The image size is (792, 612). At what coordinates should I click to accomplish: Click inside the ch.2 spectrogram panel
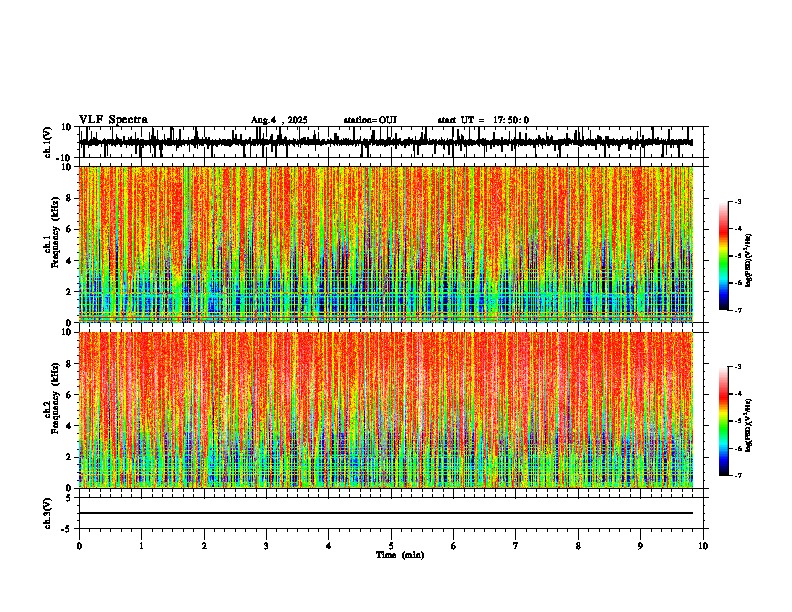click(x=386, y=410)
